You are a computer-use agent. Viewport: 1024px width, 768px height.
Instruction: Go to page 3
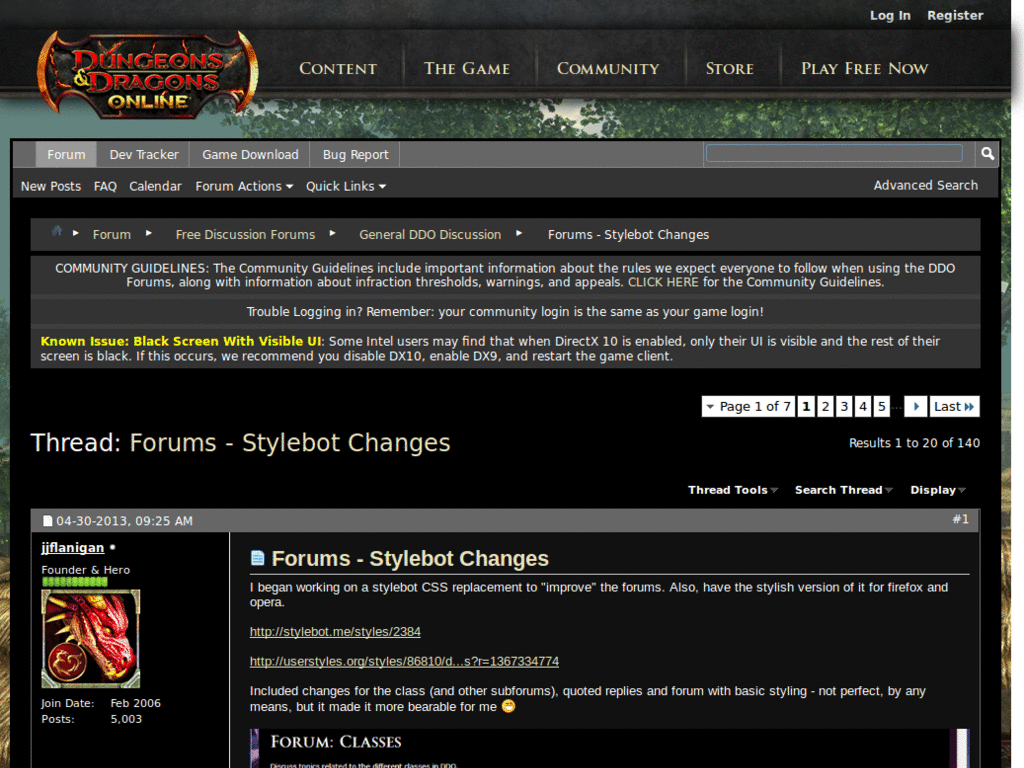point(844,406)
